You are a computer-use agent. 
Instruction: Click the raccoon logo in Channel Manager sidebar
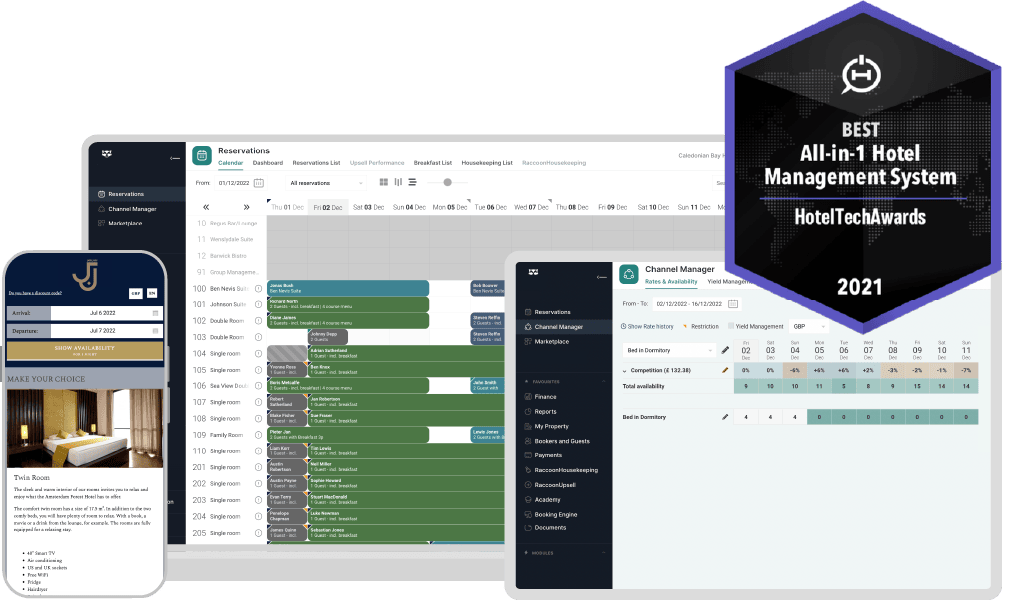(534, 272)
